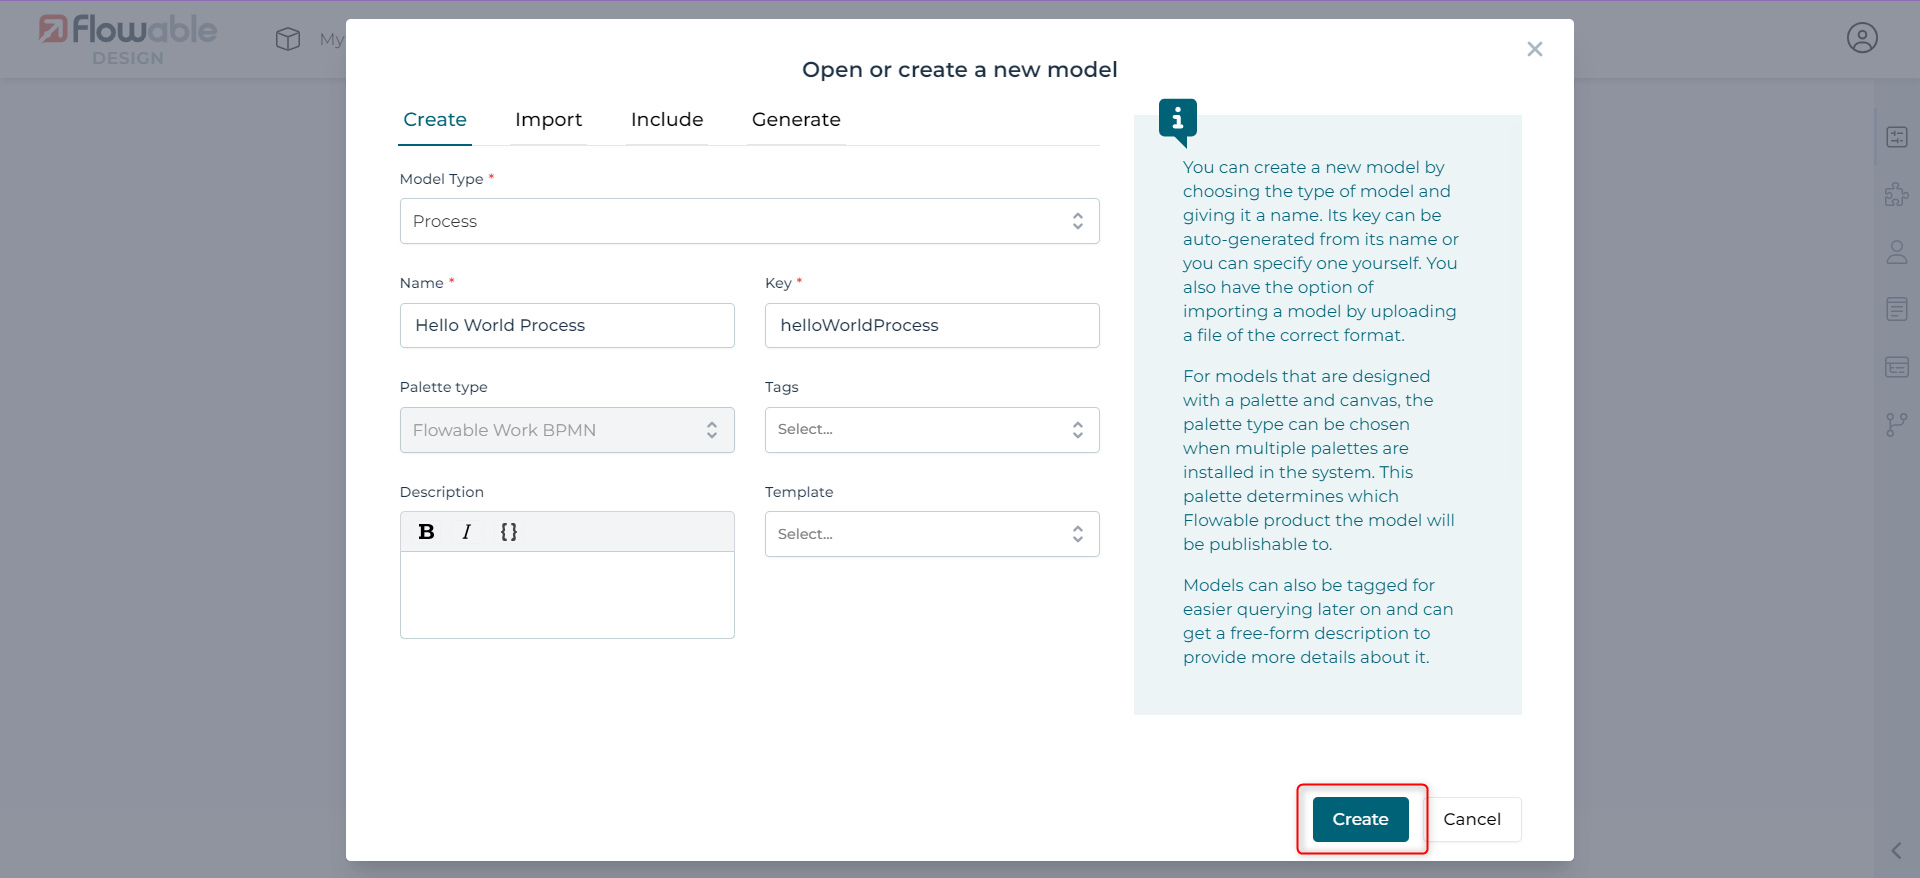Switch to the Generate tab
Image resolution: width=1920 pixels, height=878 pixels.
795,120
